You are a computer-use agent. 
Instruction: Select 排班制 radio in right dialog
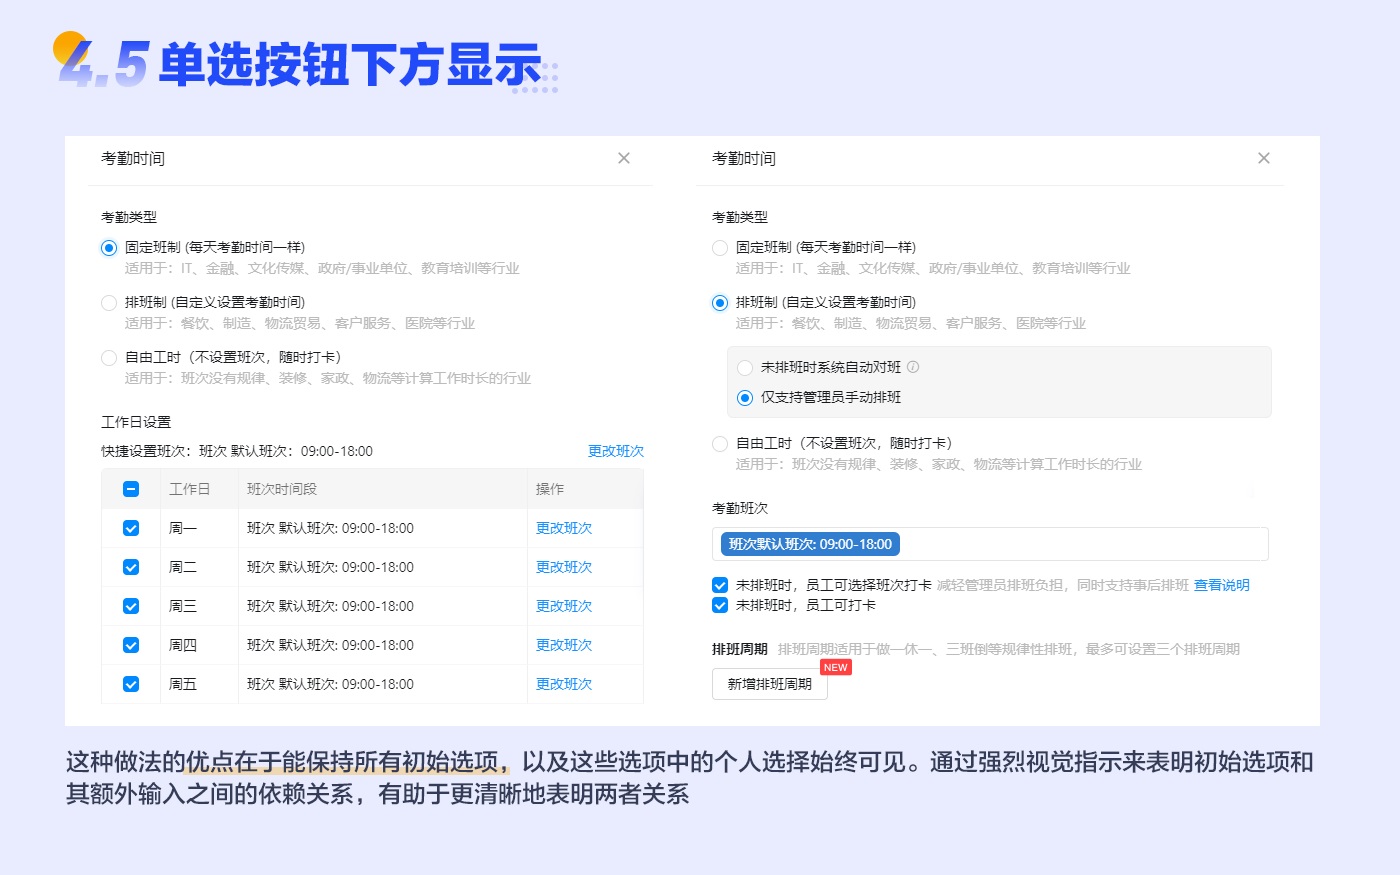[720, 303]
